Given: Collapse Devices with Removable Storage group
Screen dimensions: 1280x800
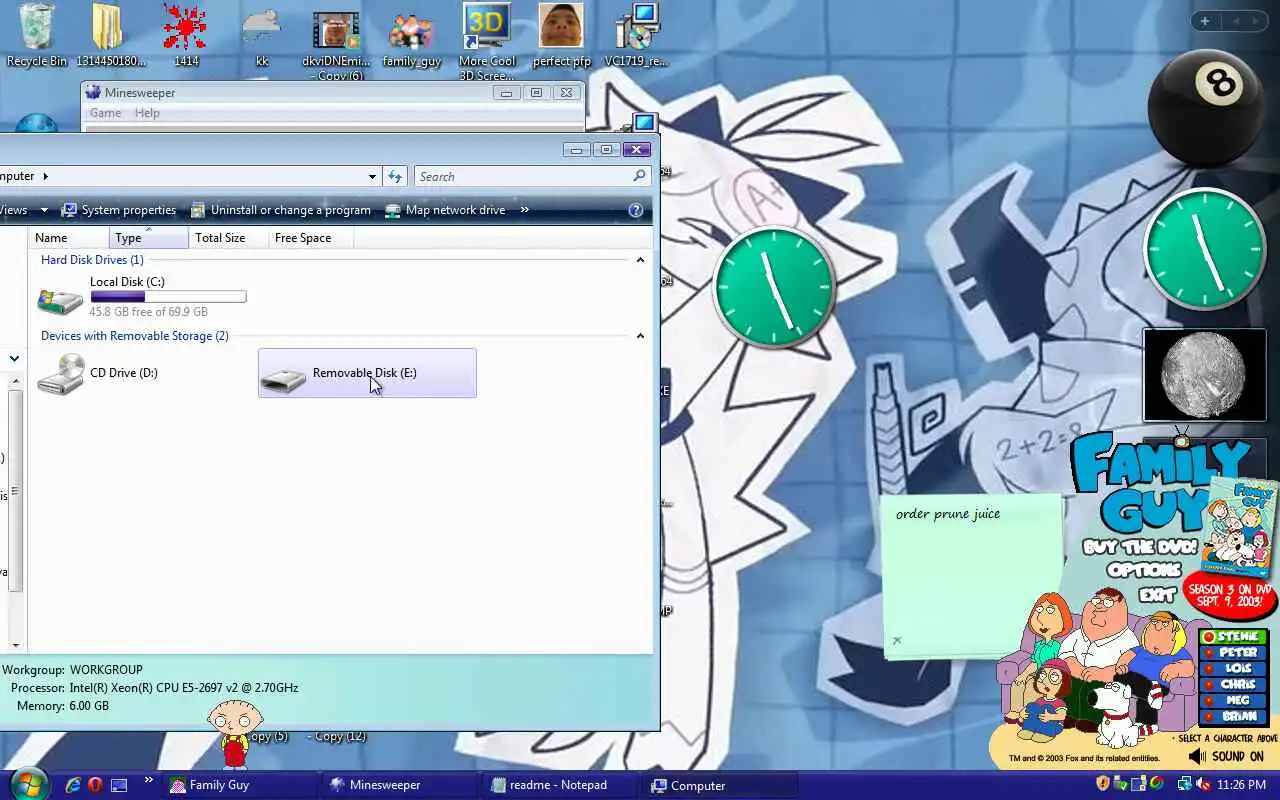Looking at the screenshot, I should tap(640, 336).
